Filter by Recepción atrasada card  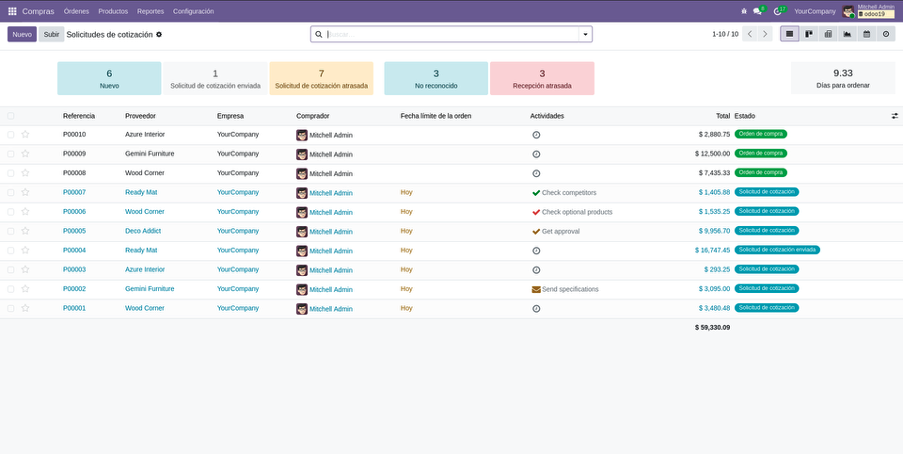click(x=542, y=78)
